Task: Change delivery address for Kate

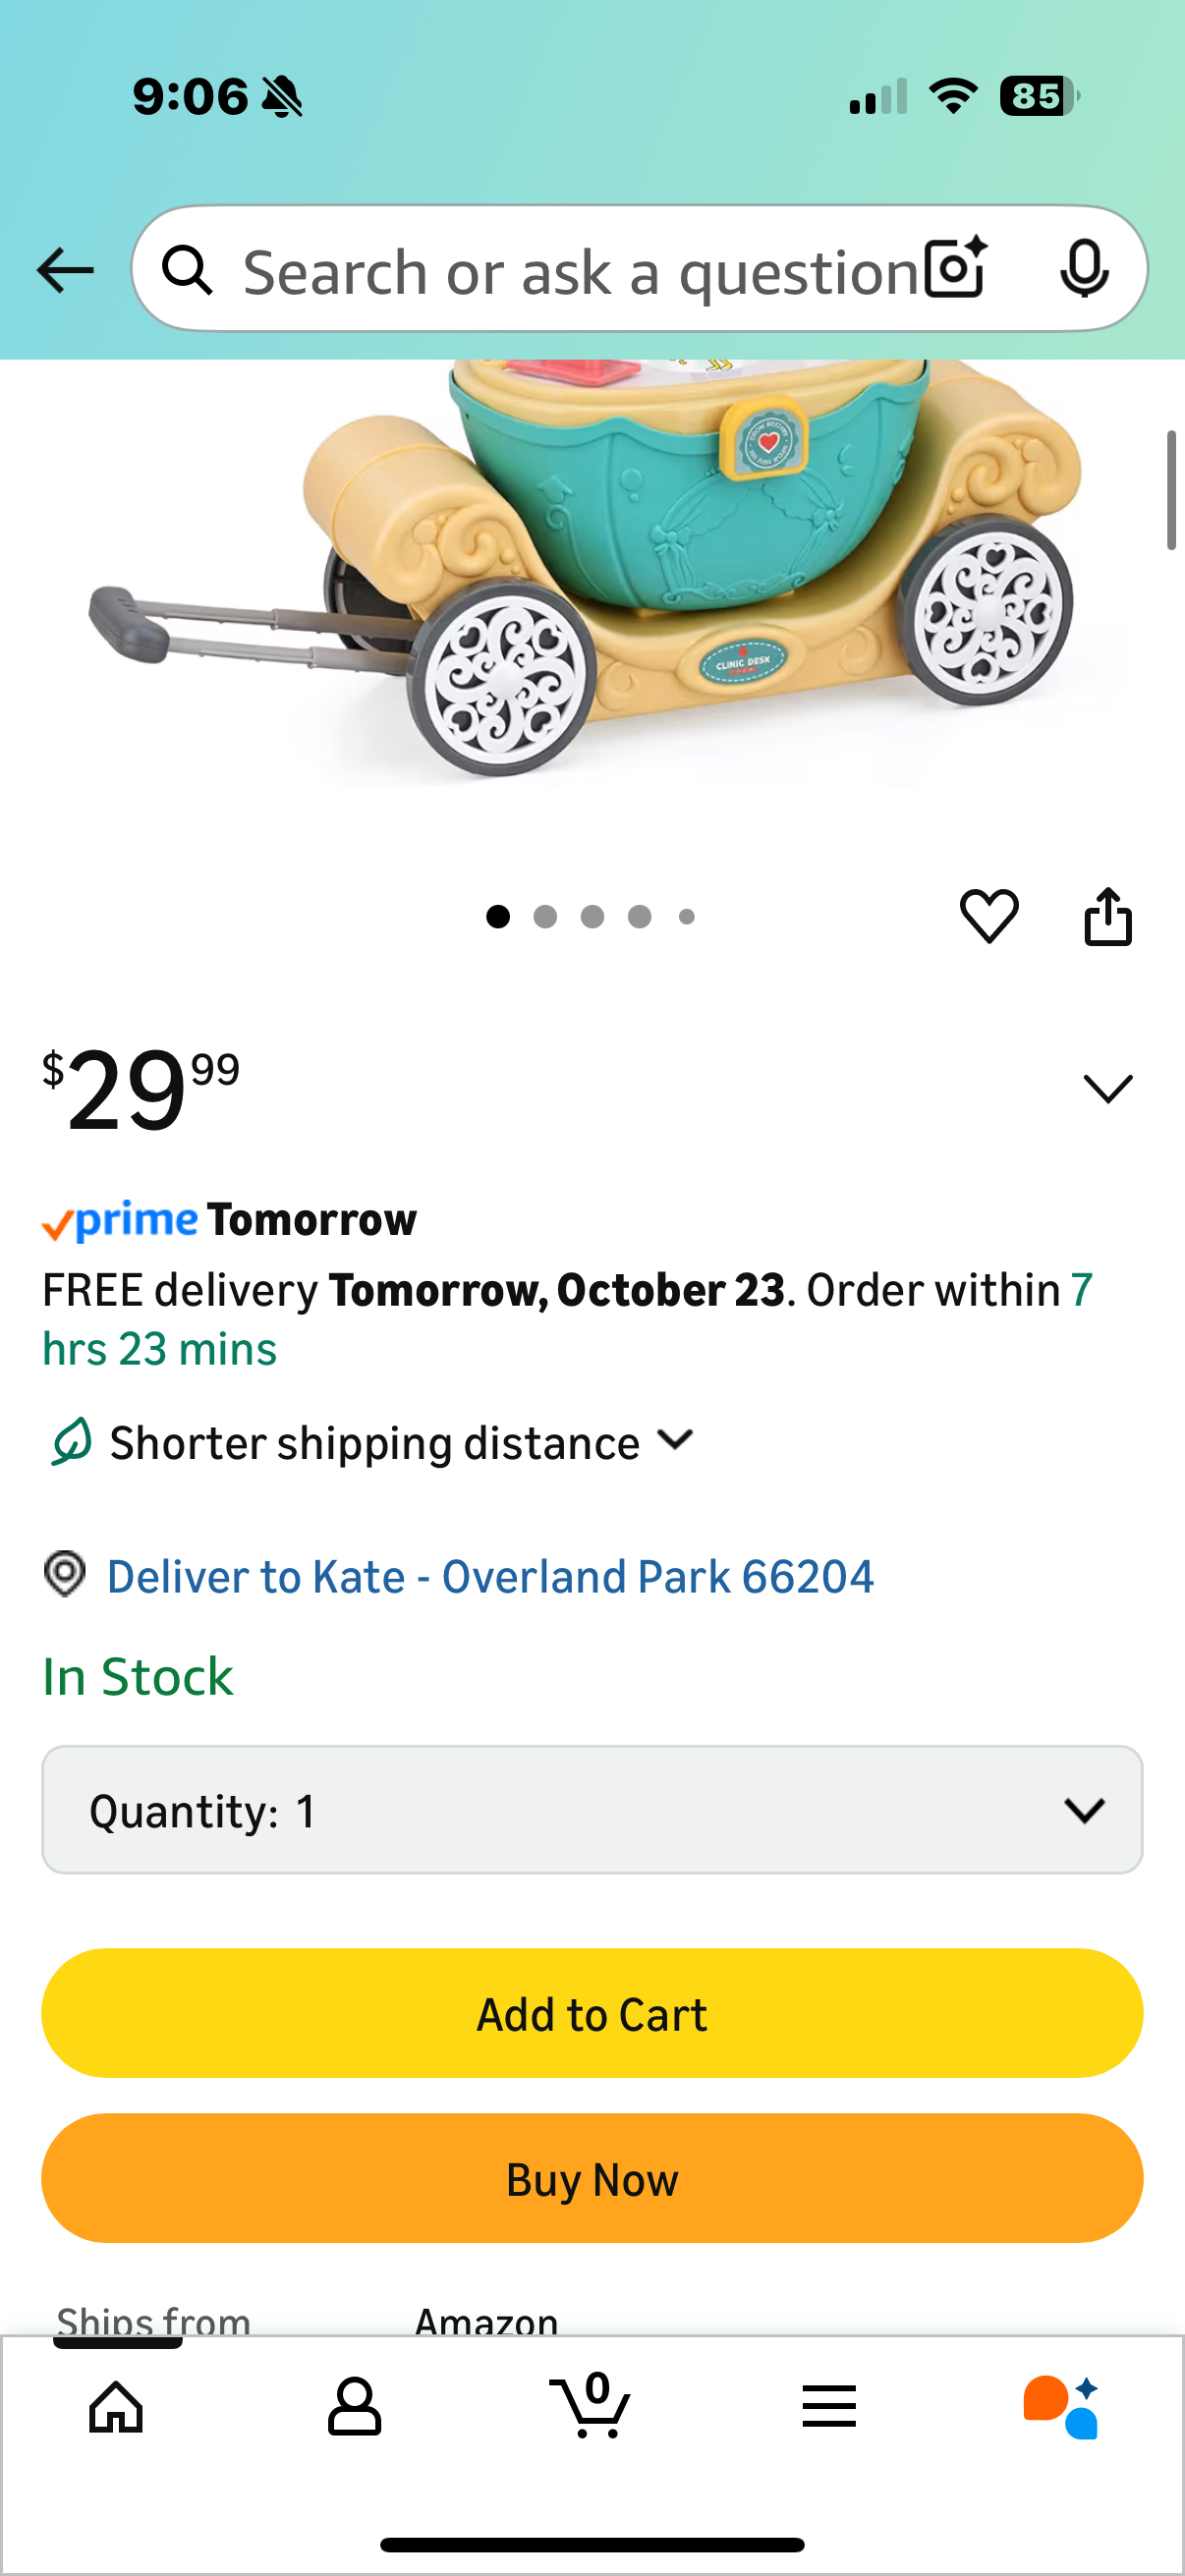Action: point(490,1577)
